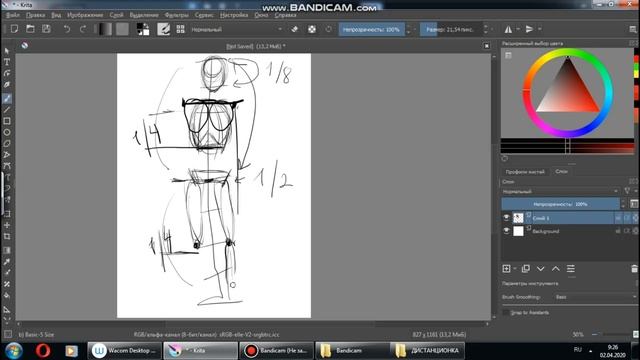The height and width of the screenshot is (360, 640).
Task: Open the layer blending mode dropdown
Action: click(x=560, y=191)
